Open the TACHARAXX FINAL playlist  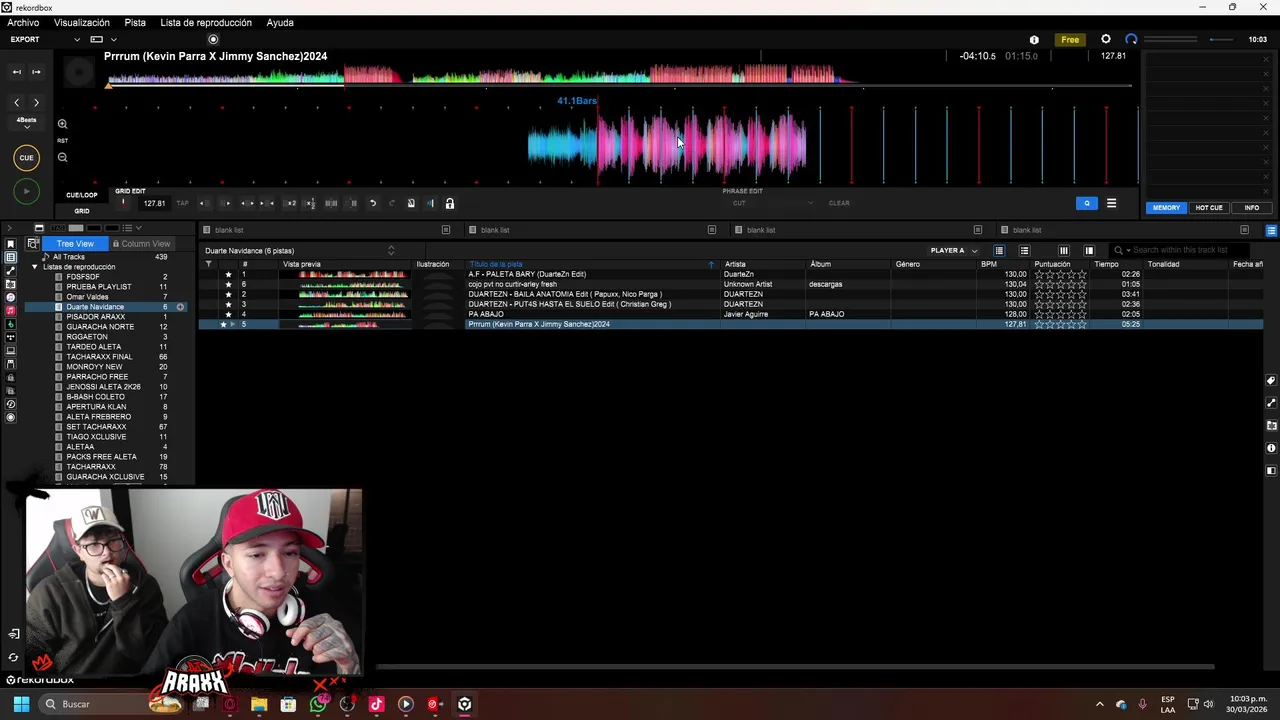99,357
